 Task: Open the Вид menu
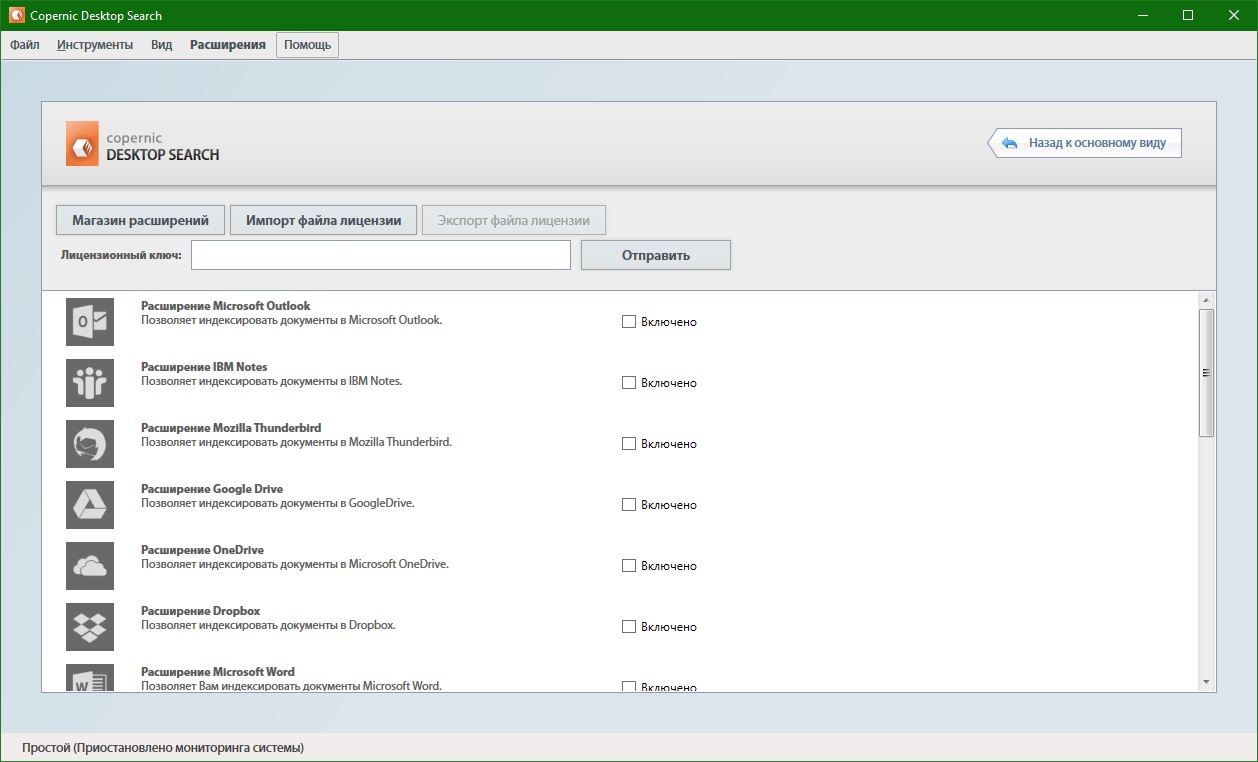pyautogui.click(x=162, y=45)
